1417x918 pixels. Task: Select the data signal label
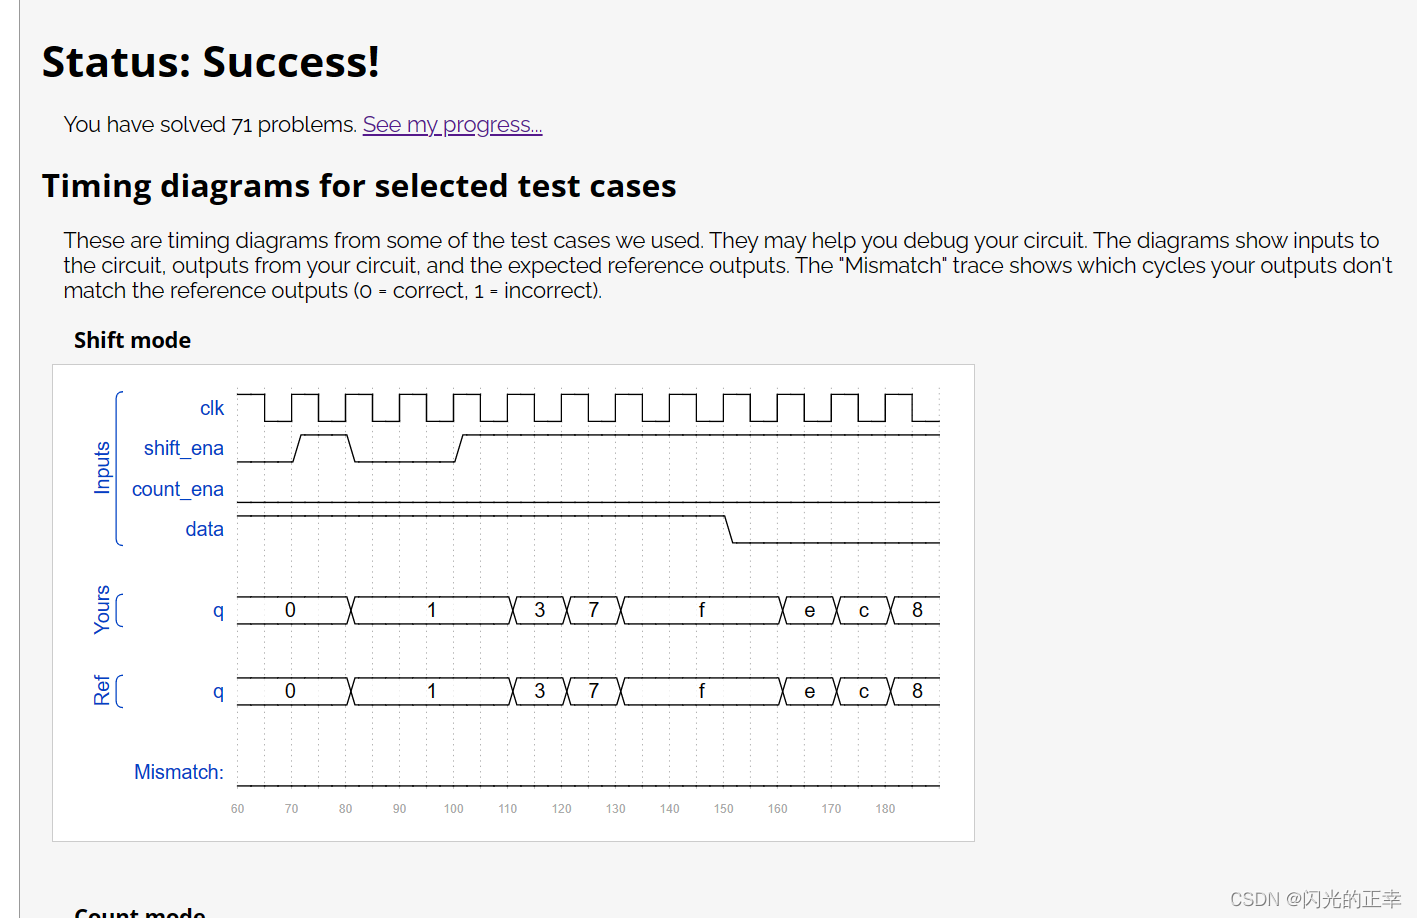(x=204, y=529)
